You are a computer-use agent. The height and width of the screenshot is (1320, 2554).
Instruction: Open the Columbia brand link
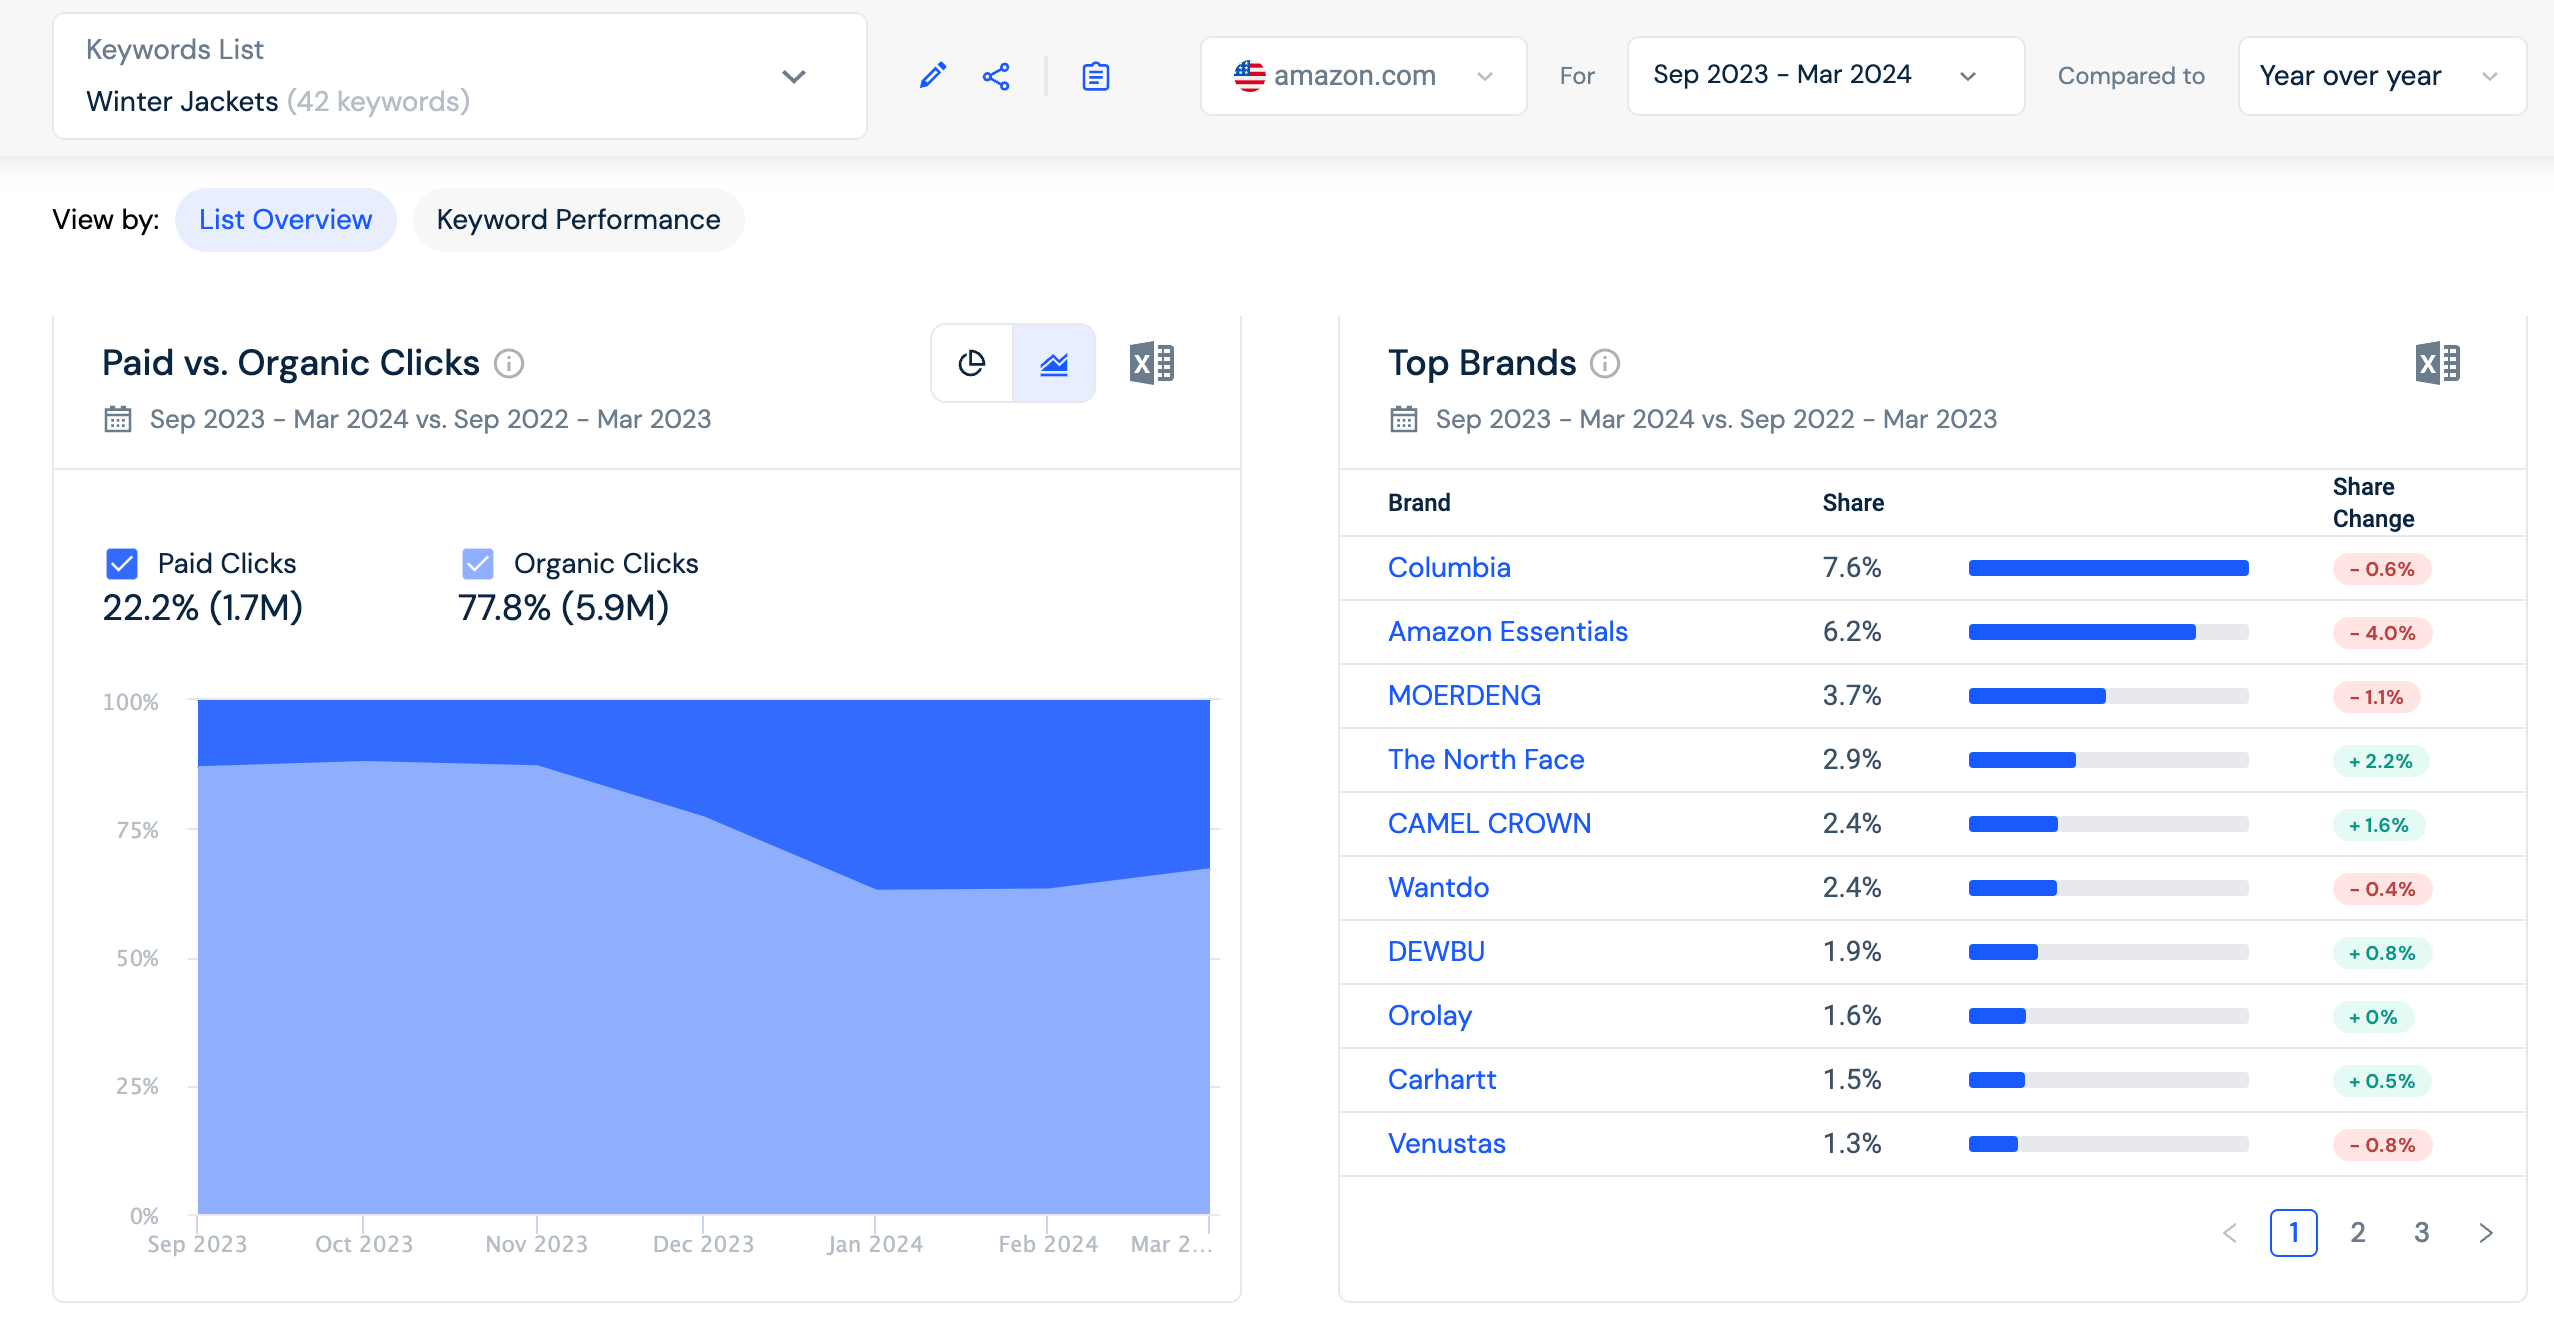[x=1449, y=568]
